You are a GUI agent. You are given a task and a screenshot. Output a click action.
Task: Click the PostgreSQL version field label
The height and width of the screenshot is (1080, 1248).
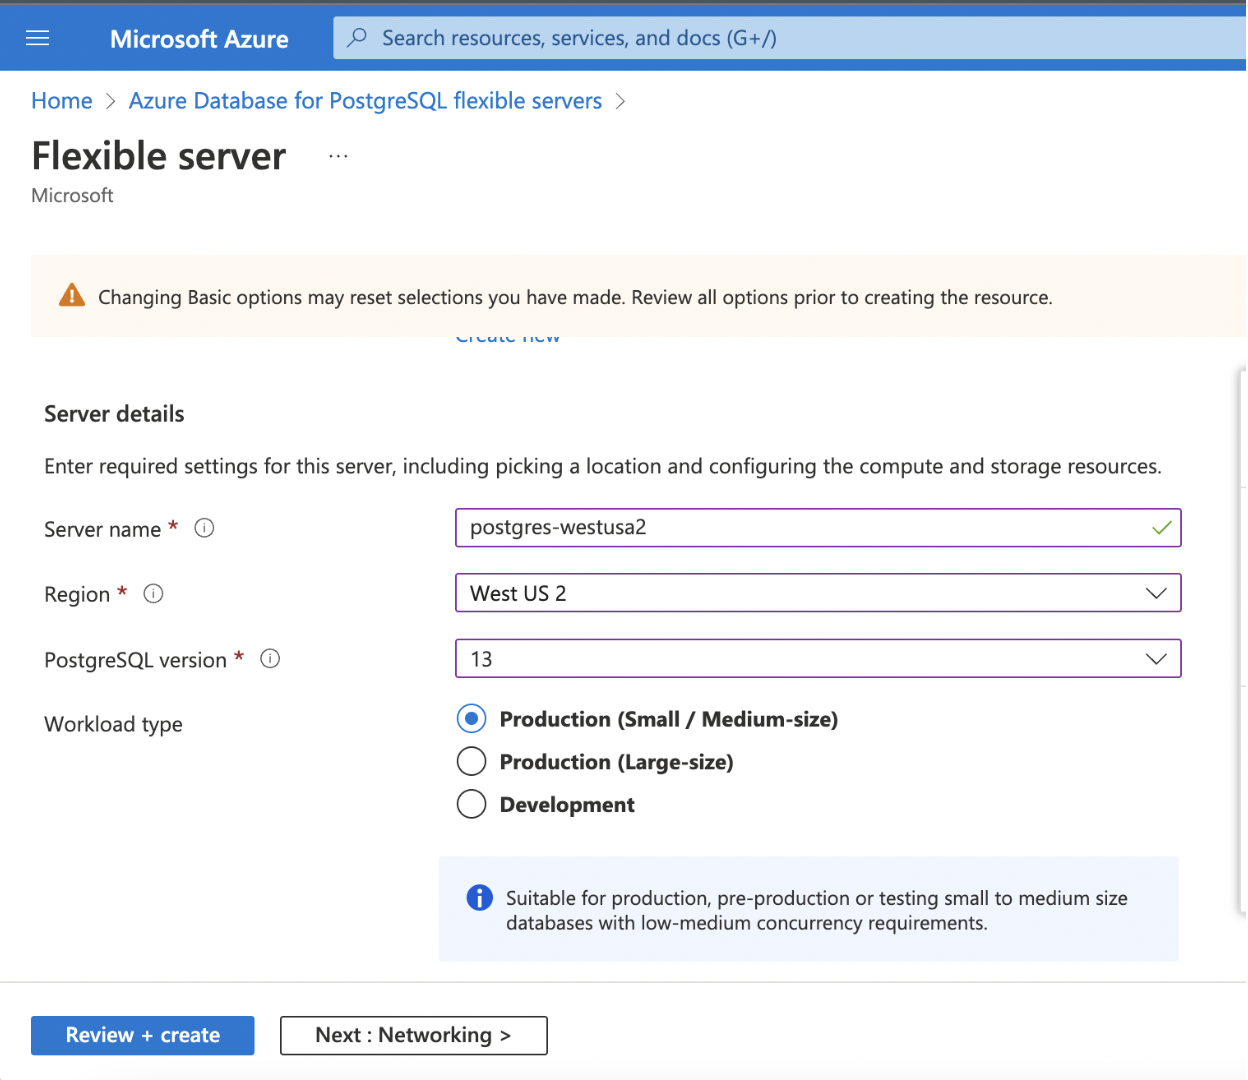point(135,660)
